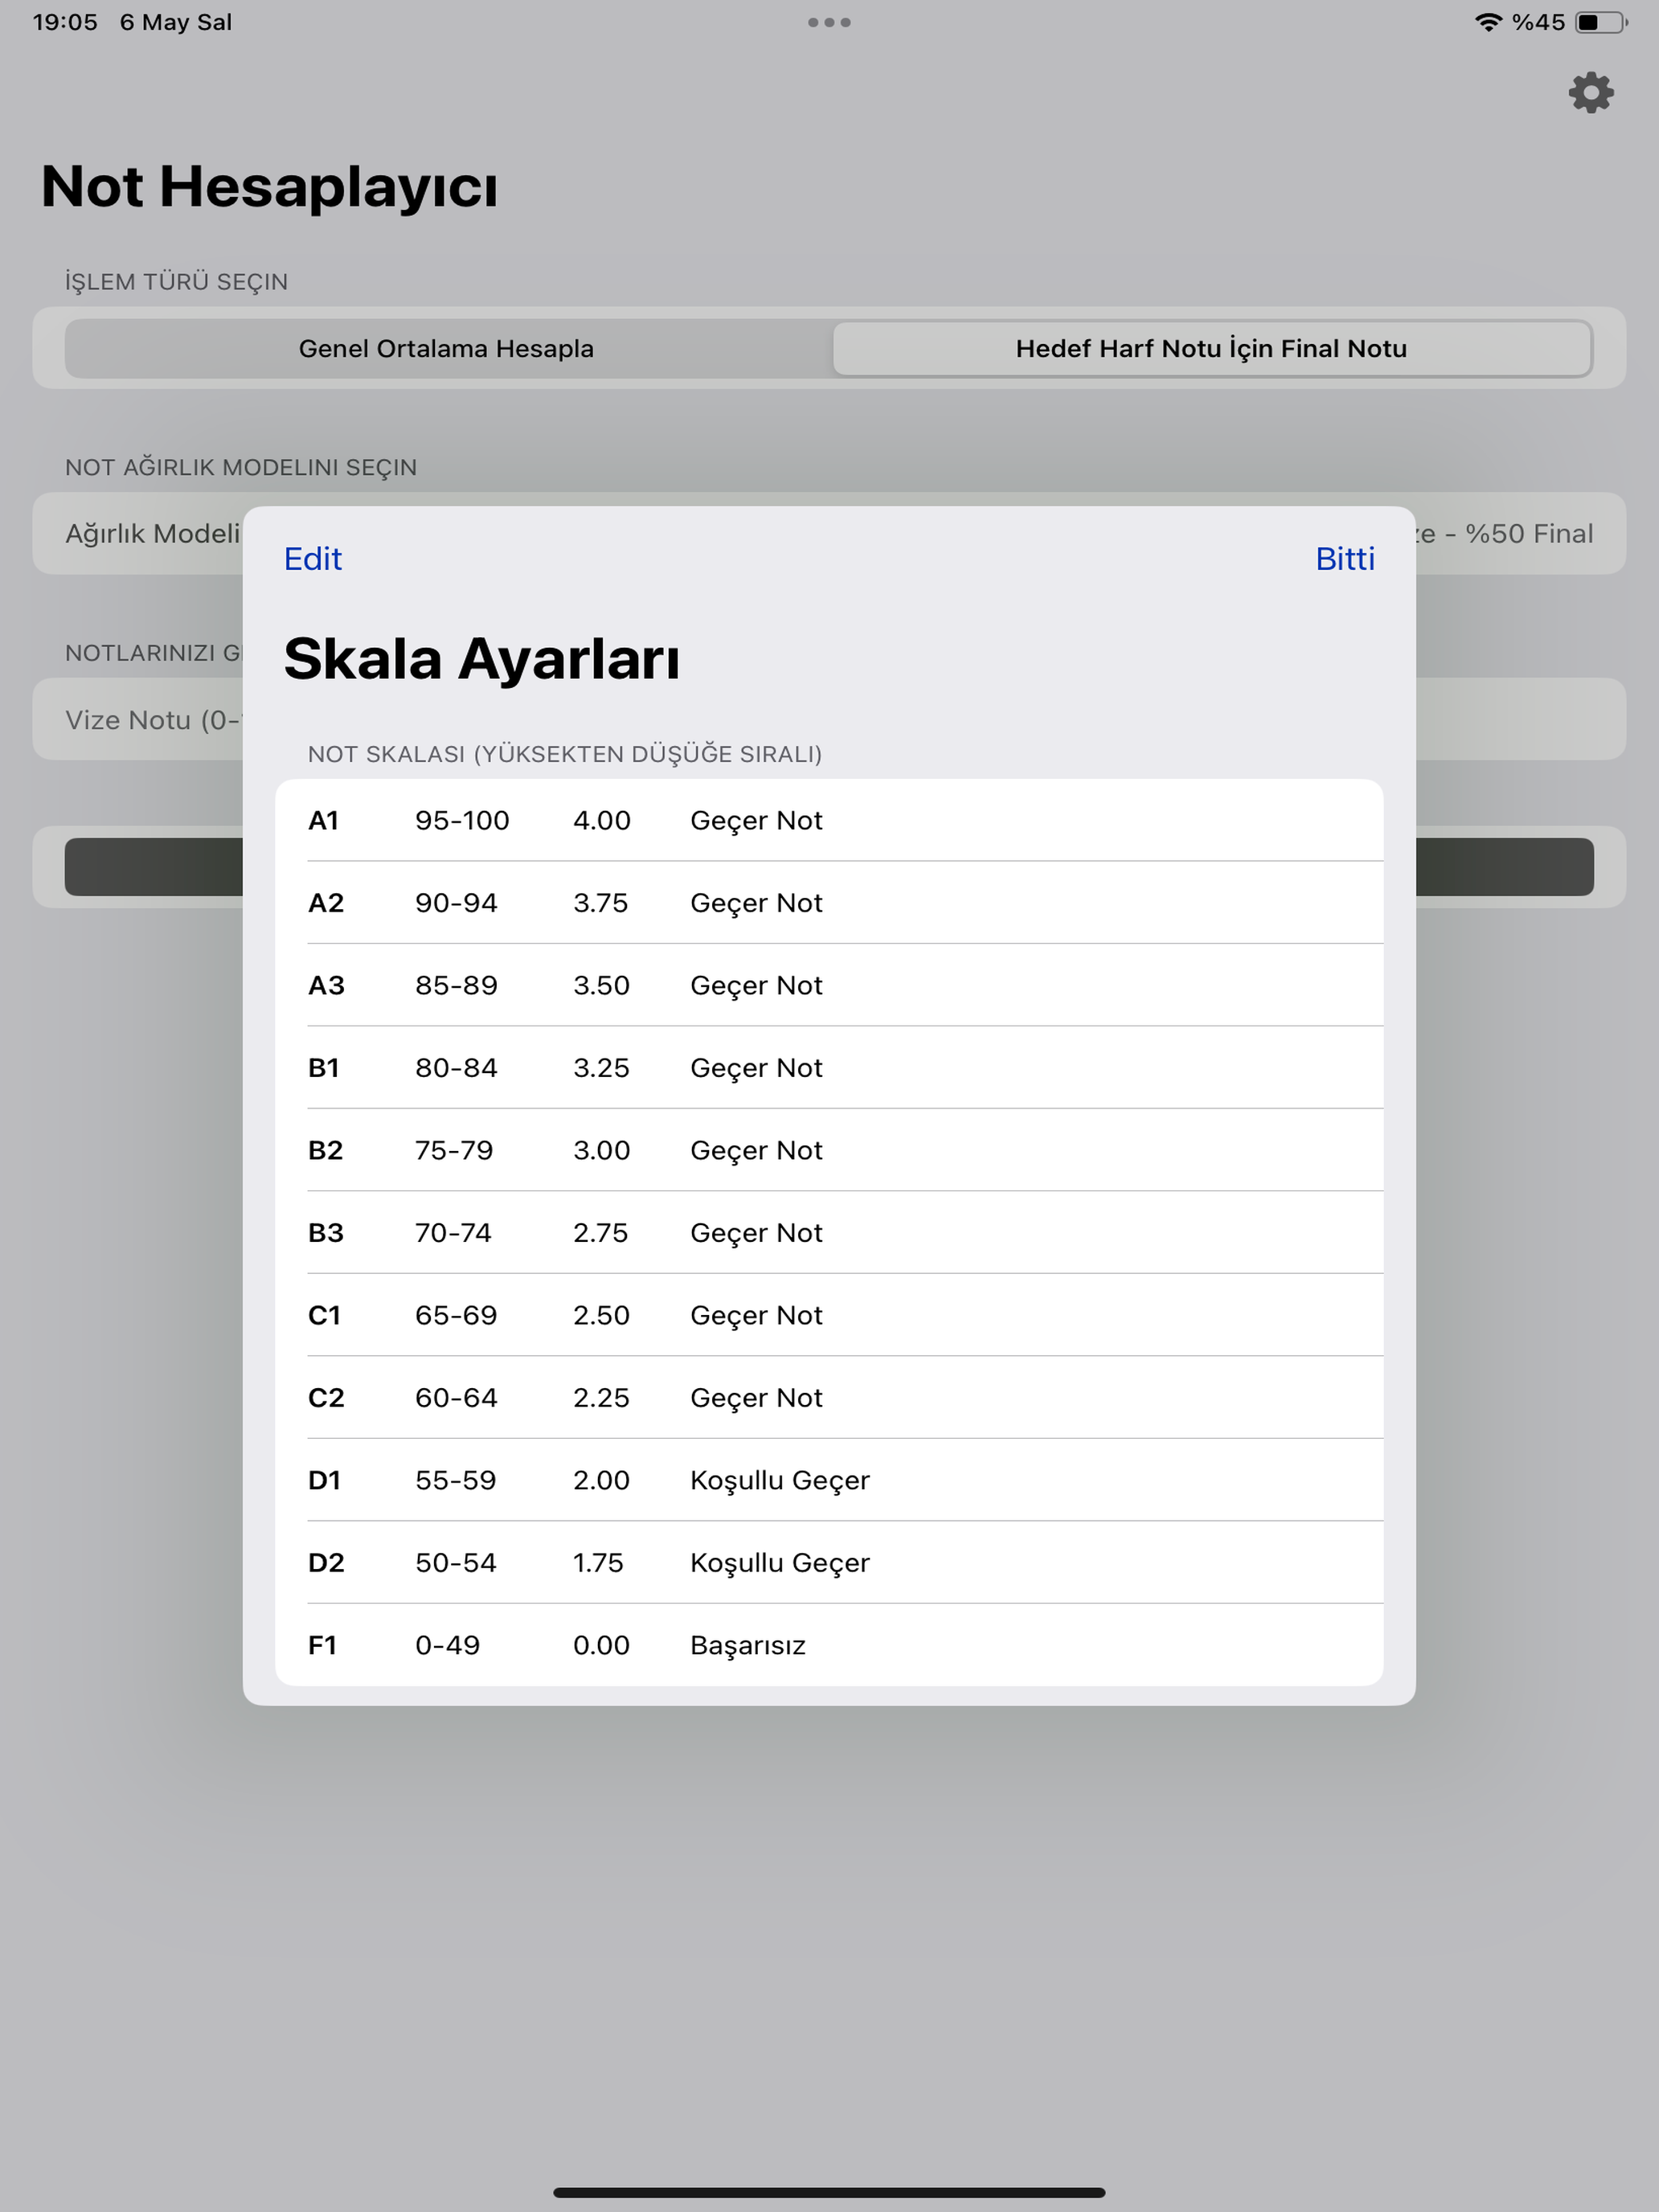1659x2212 pixels.
Task: Tap Bitti to close the sheet
Action: pyautogui.click(x=1344, y=558)
